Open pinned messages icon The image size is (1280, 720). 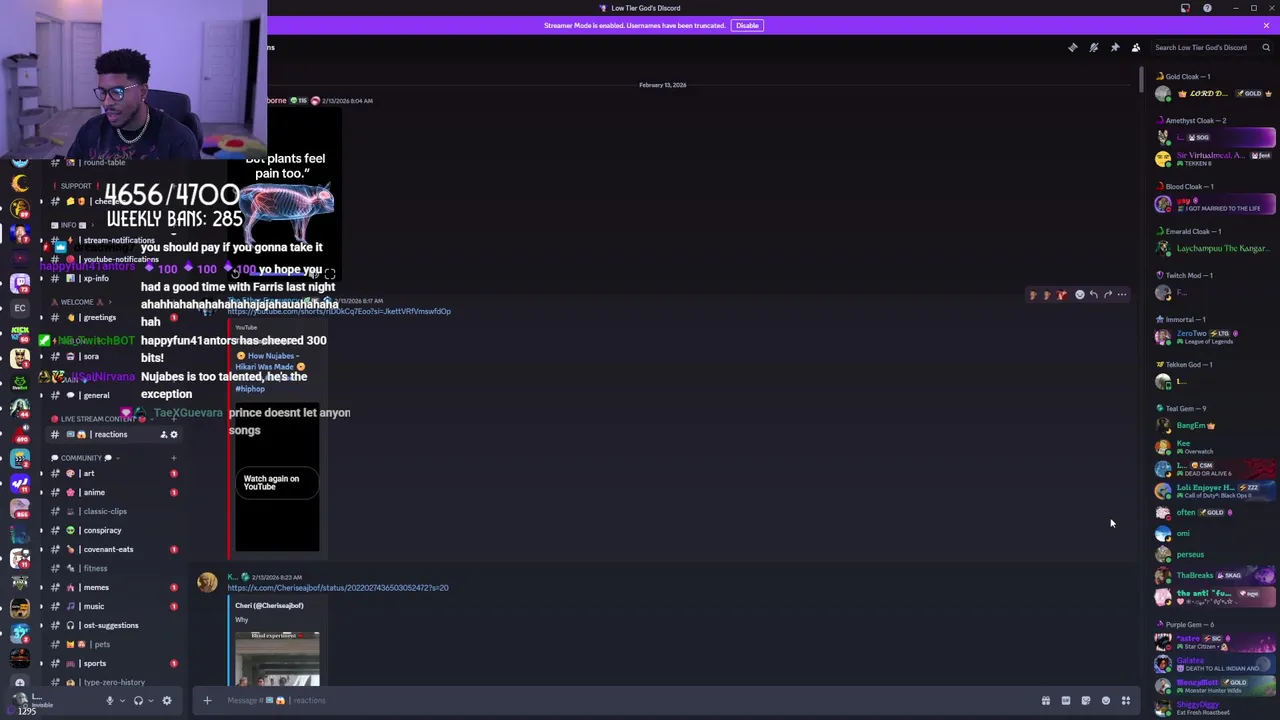1115,47
